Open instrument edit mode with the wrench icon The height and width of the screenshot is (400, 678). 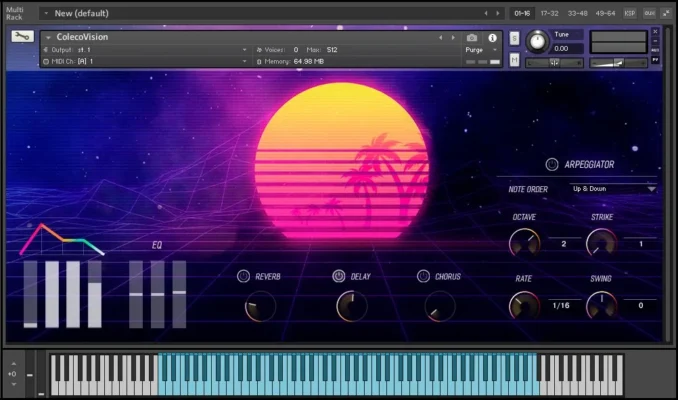pos(22,36)
